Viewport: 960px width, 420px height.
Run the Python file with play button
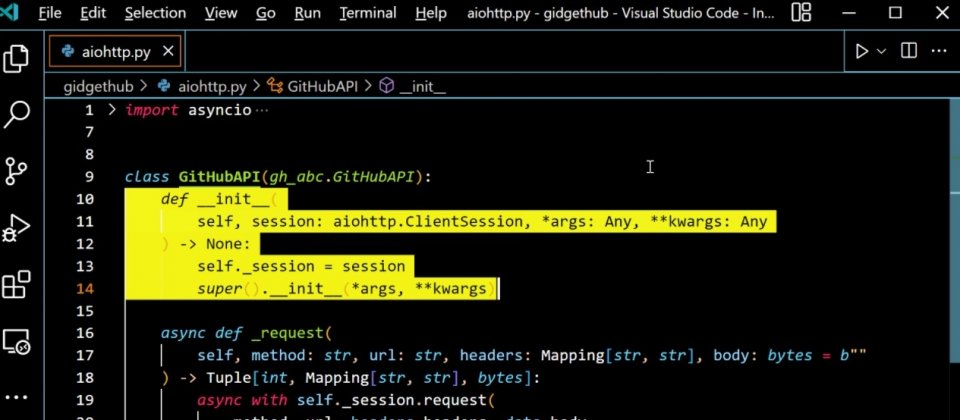pos(861,51)
